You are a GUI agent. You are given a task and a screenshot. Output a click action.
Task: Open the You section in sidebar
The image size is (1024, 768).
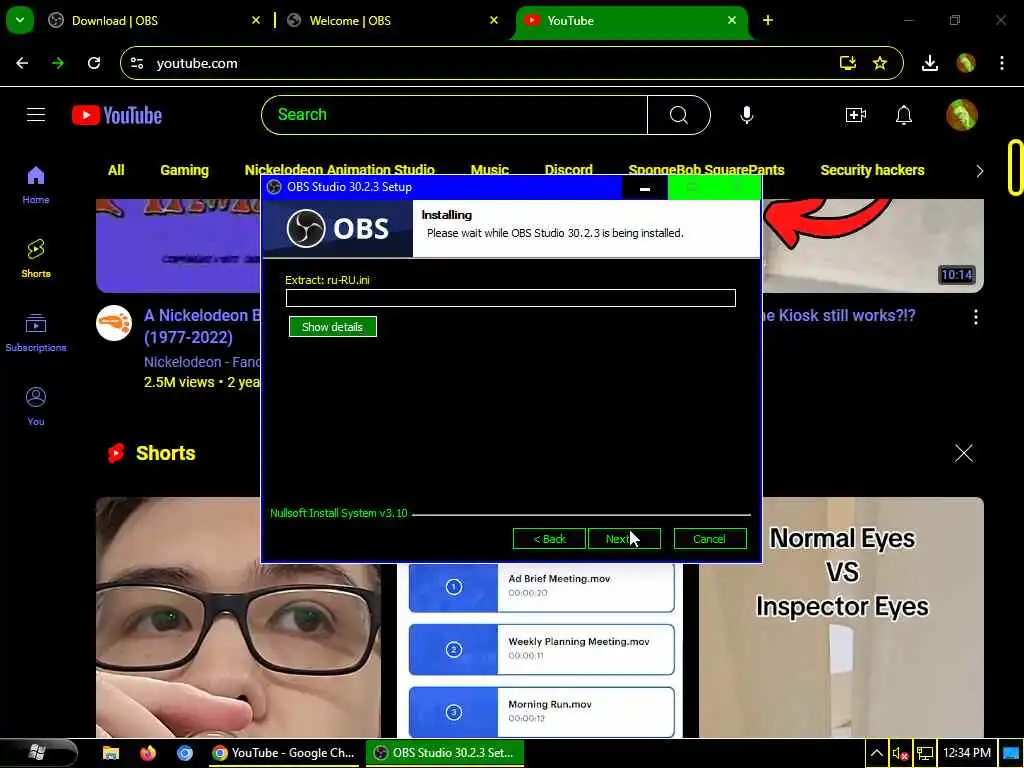(x=36, y=407)
